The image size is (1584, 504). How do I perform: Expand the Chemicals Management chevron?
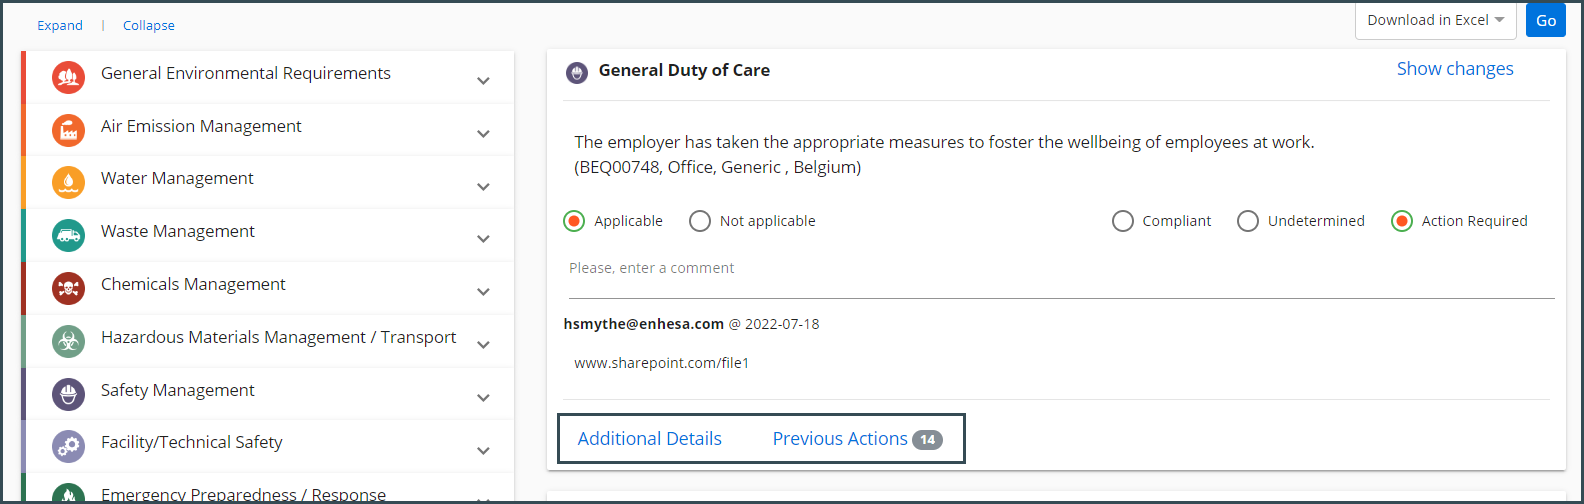(483, 291)
